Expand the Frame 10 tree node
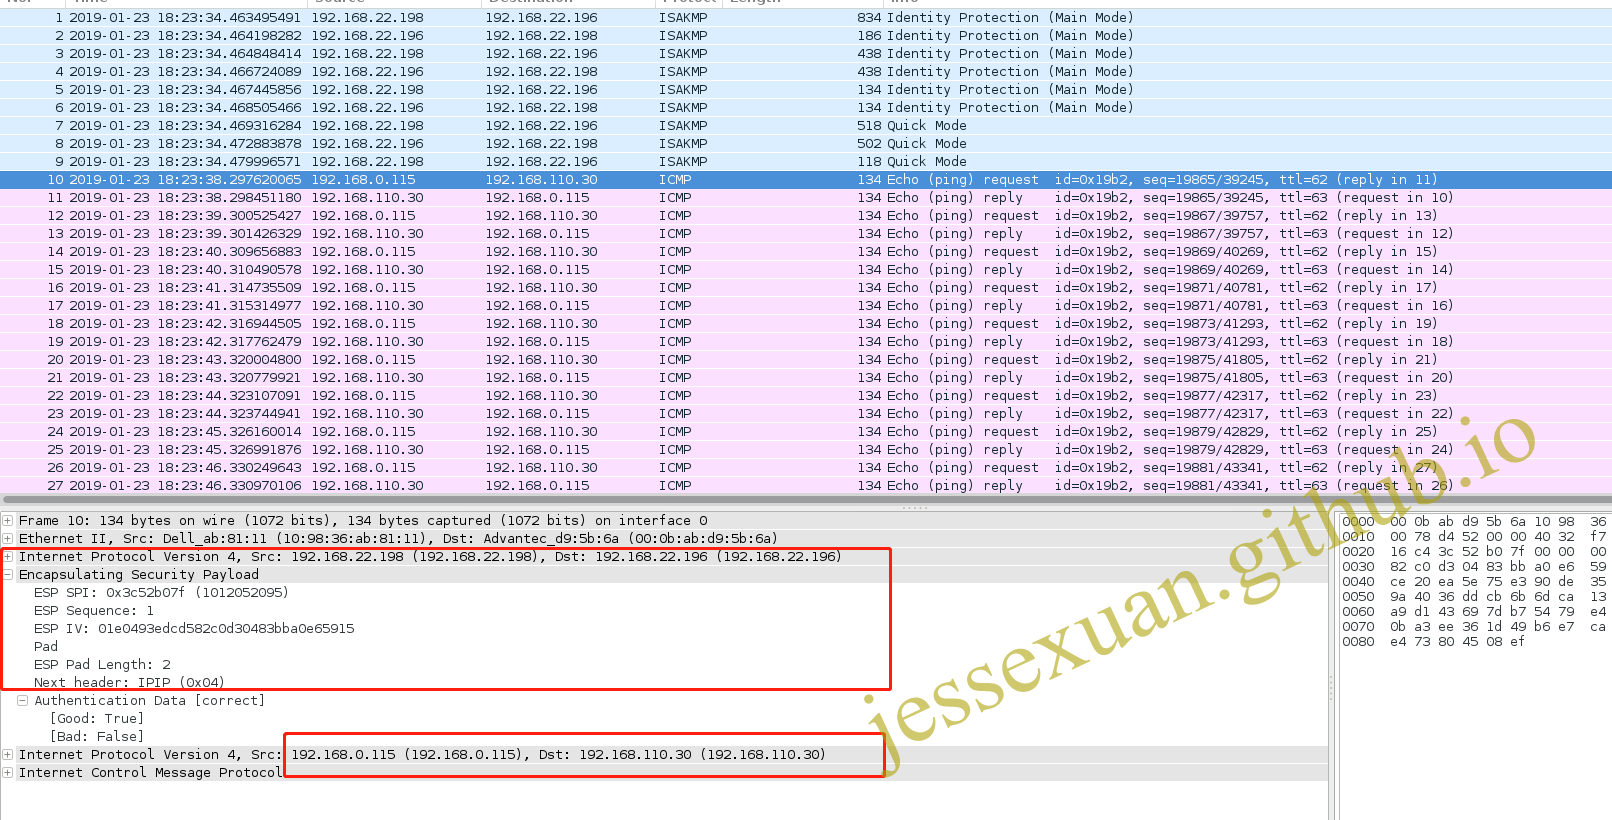The width and height of the screenshot is (1612, 820). (x=8, y=520)
